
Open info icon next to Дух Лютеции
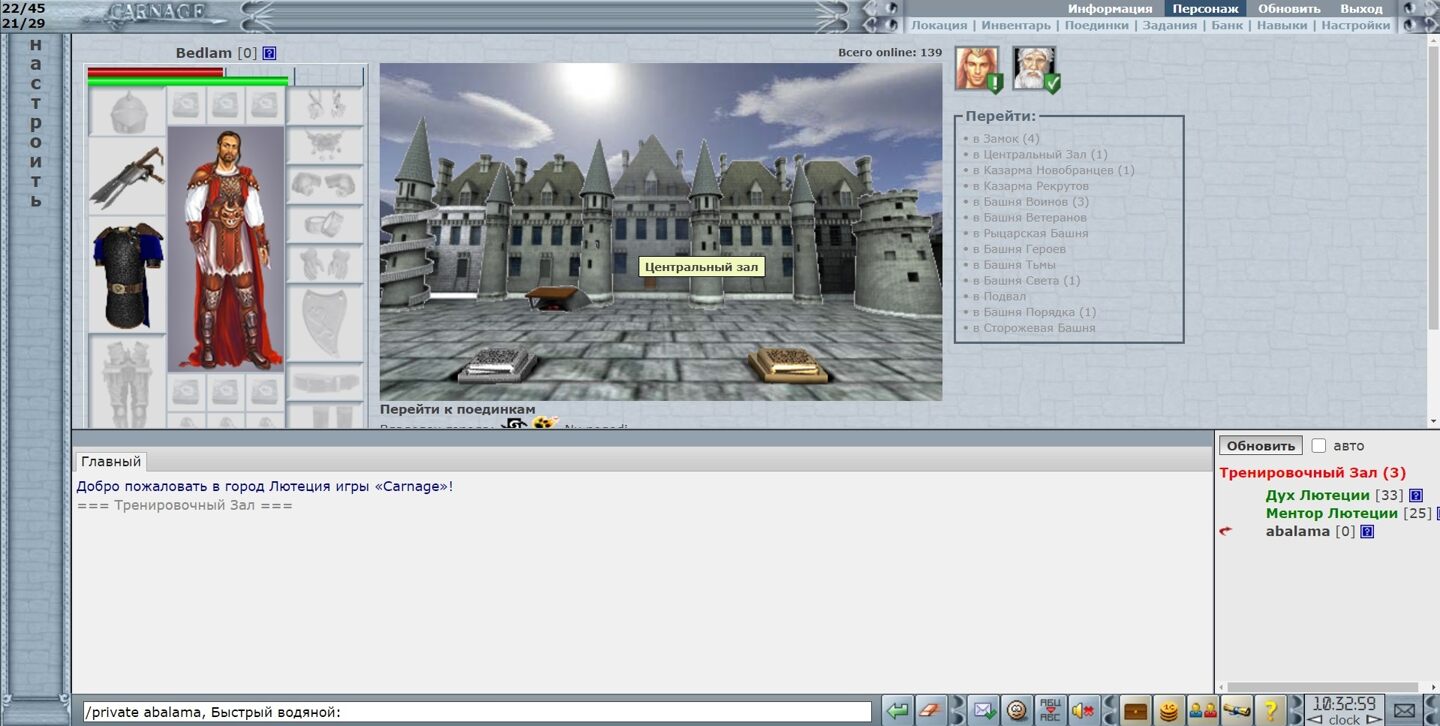click(x=1415, y=495)
